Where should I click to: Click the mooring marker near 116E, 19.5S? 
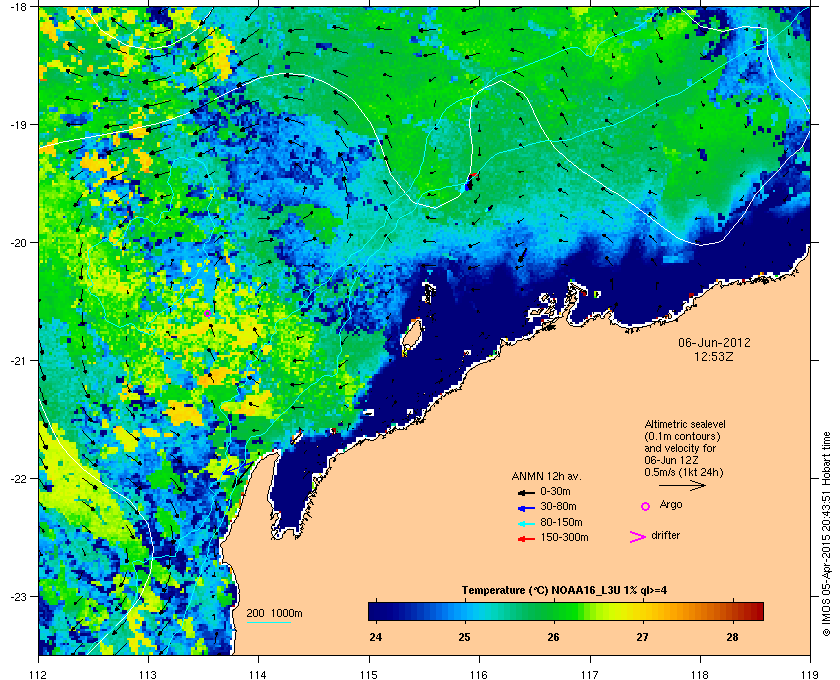pos(469,182)
